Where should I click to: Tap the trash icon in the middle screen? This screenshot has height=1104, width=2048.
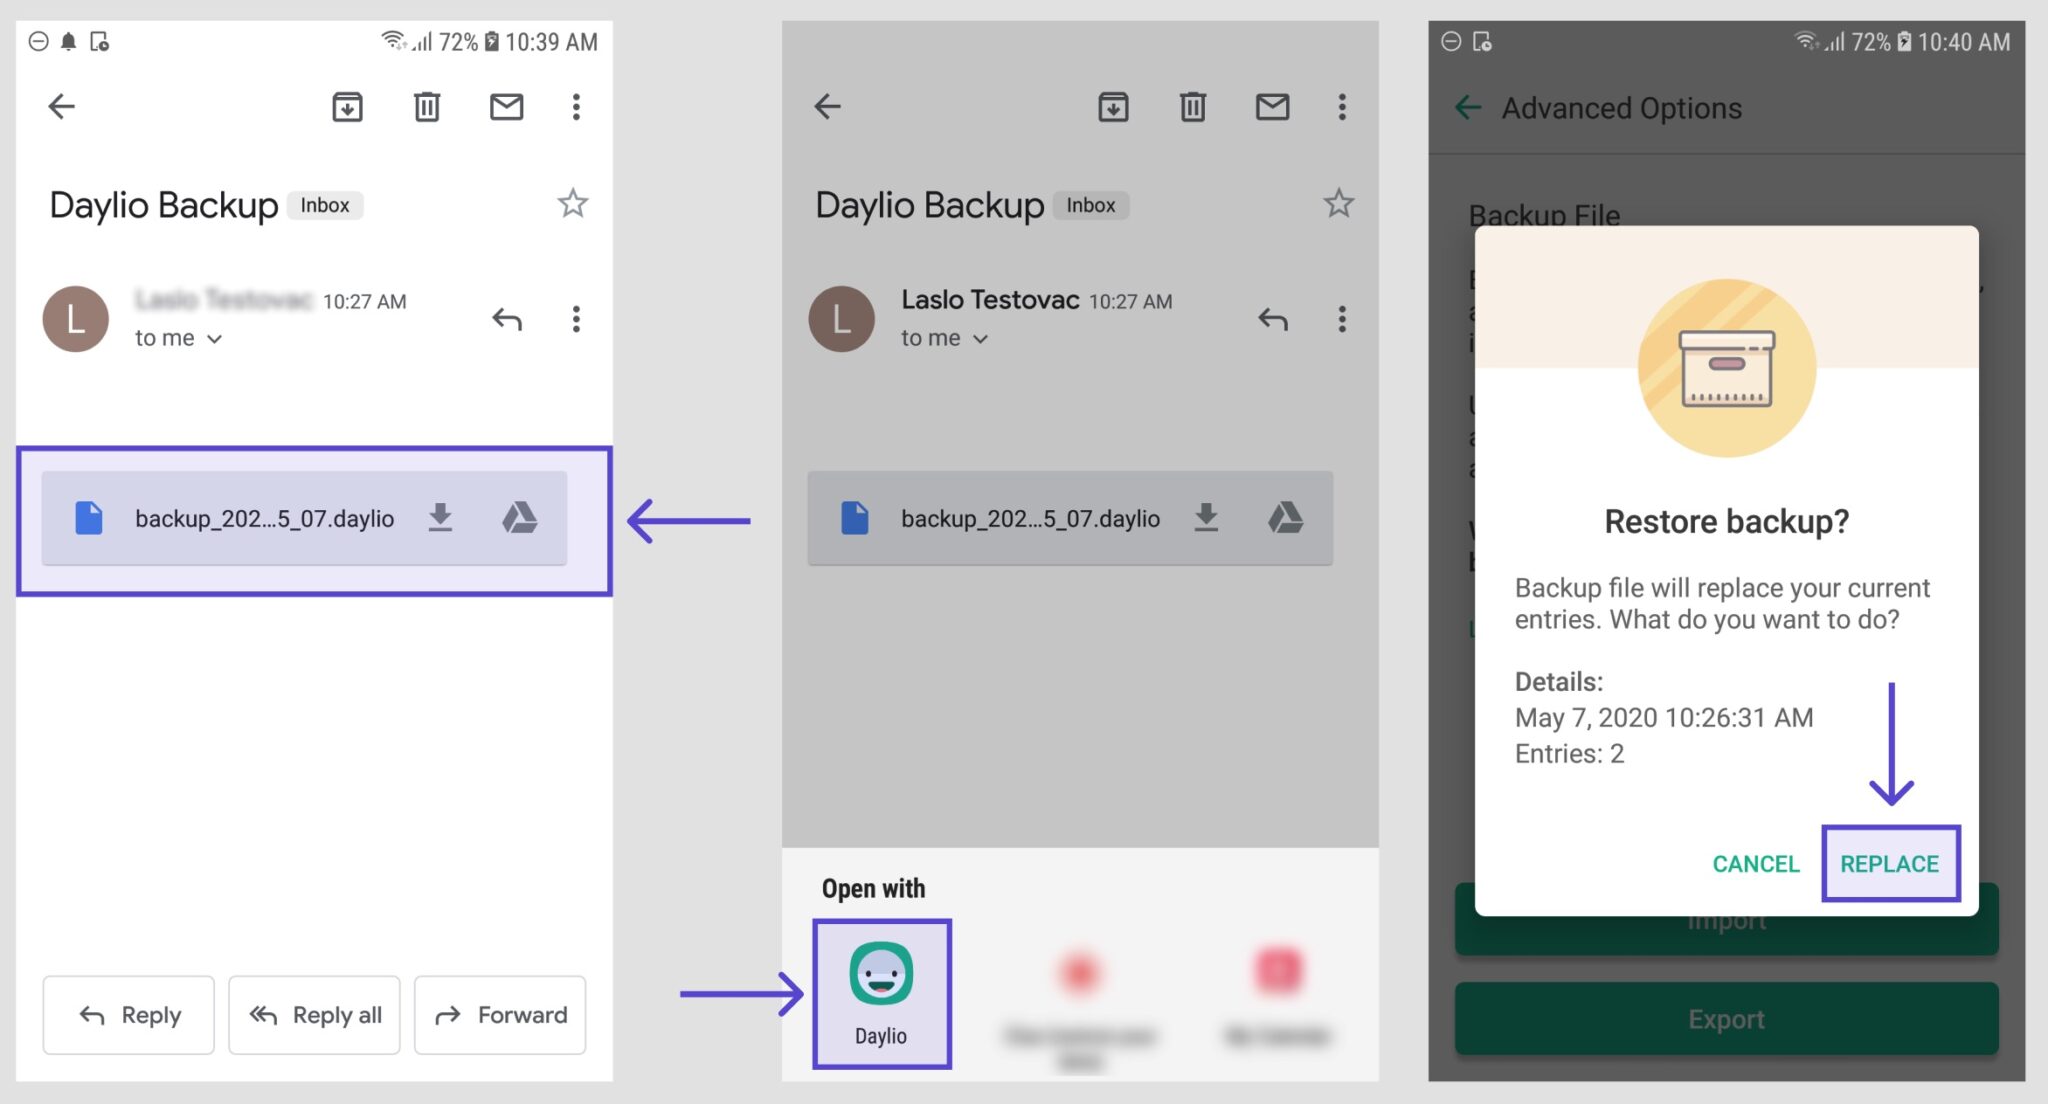pyautogui.click(x=1192, y=106)
